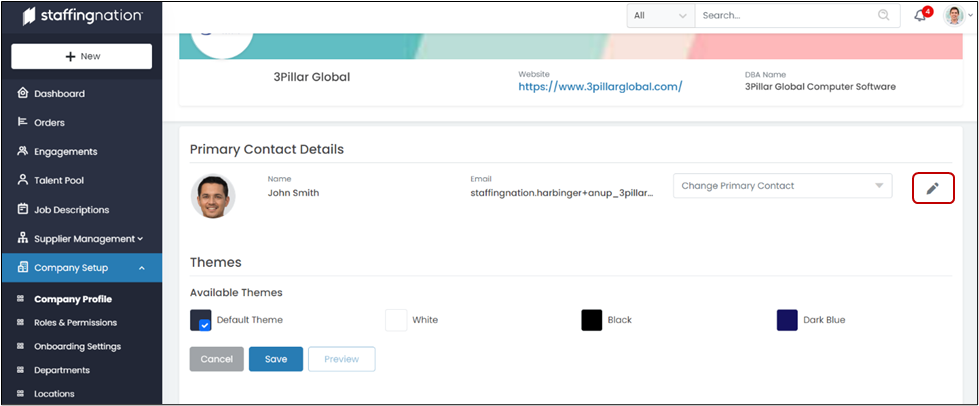
Task: Click the 3Pillar Global company name
Action: pos(312,77)
